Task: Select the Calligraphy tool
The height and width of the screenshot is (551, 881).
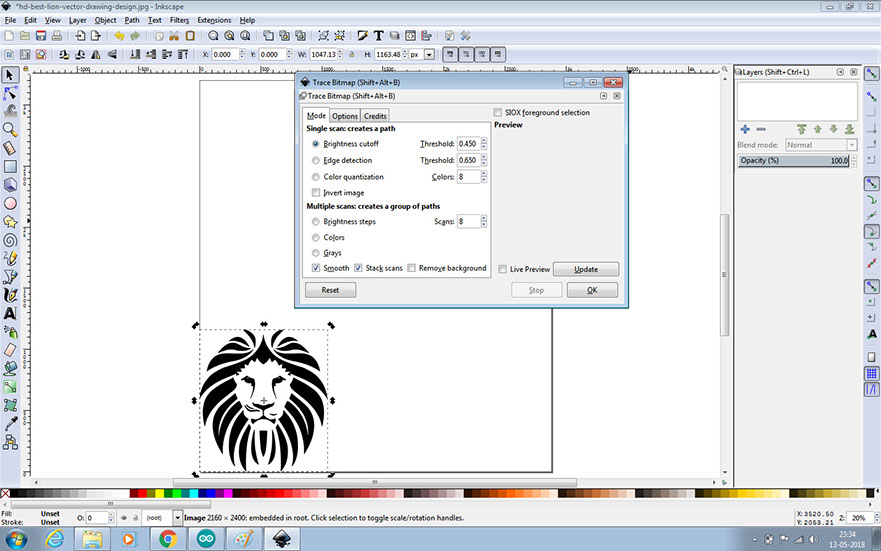Action: [10, 295]
